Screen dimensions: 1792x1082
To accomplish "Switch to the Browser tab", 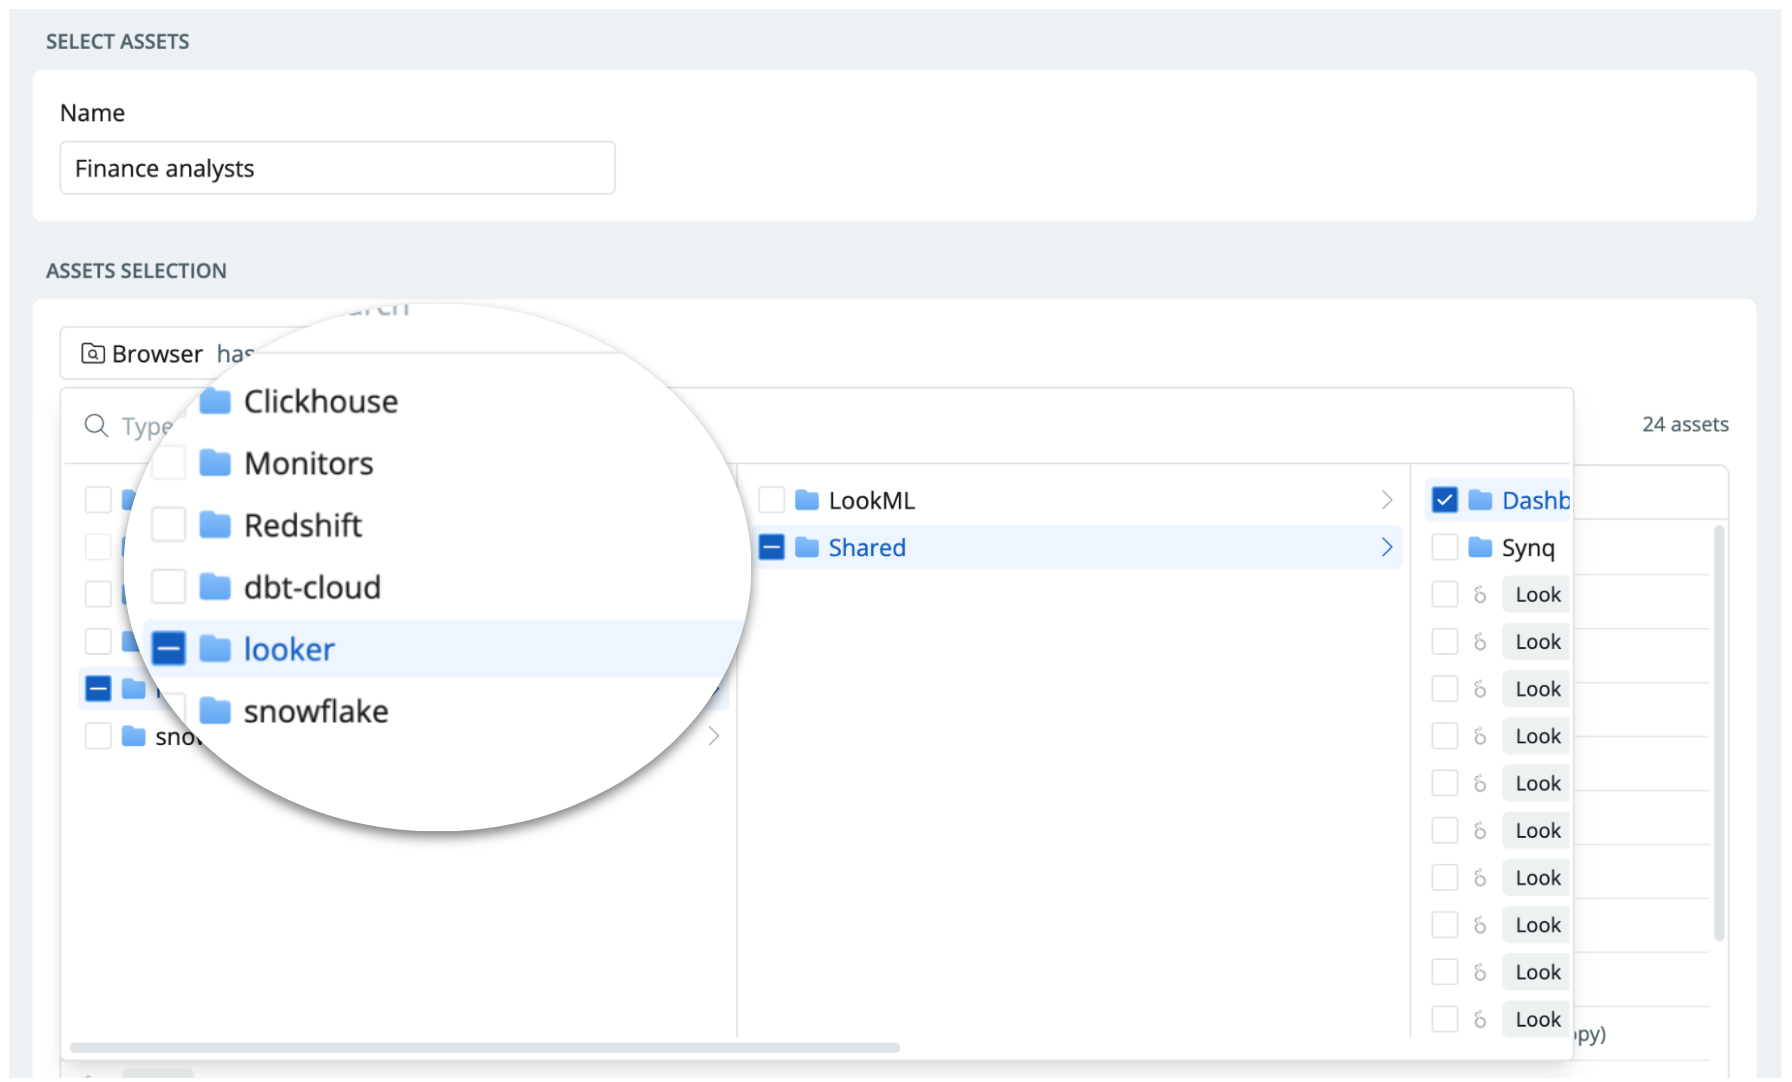I will [x=142, y=354].
